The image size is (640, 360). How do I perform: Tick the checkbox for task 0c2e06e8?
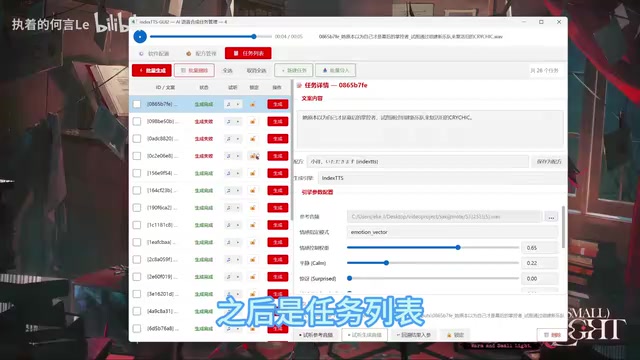137,156
